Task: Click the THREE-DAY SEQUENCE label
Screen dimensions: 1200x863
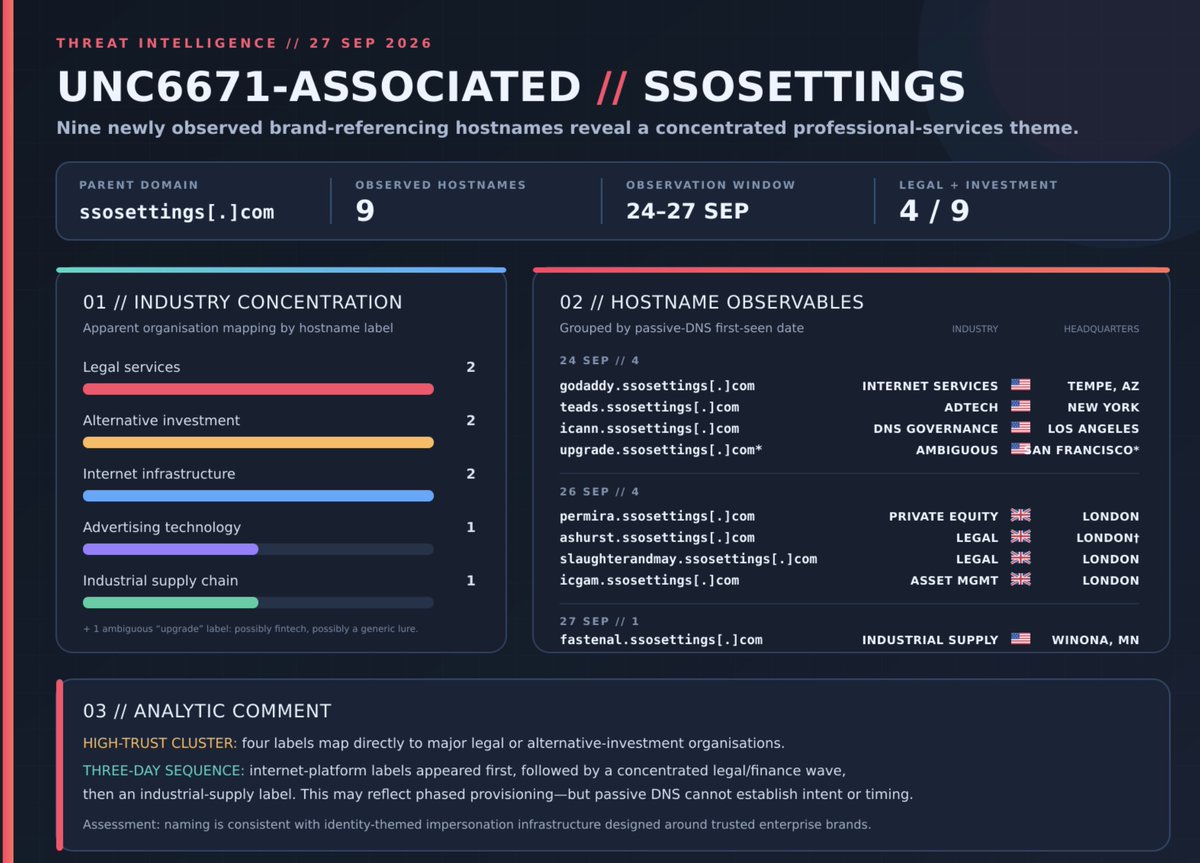Action: [164, 771]
